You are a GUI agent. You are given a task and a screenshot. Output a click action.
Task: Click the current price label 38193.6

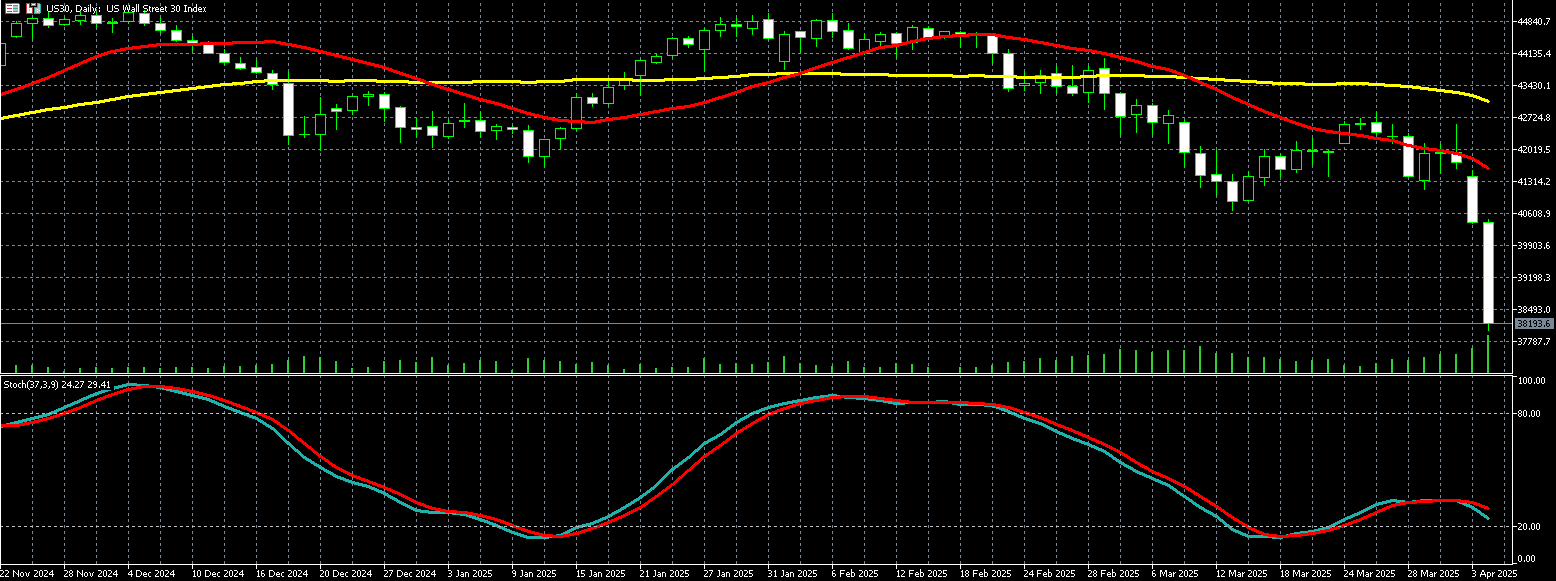(x=1532, y=324)
